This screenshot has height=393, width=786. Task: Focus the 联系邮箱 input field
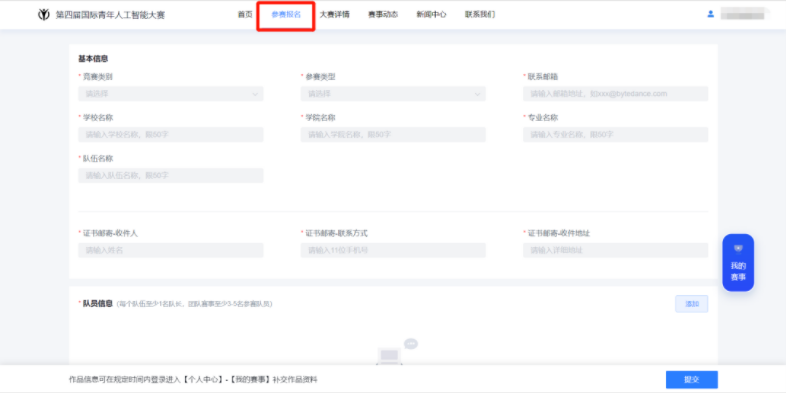(616, 94)
